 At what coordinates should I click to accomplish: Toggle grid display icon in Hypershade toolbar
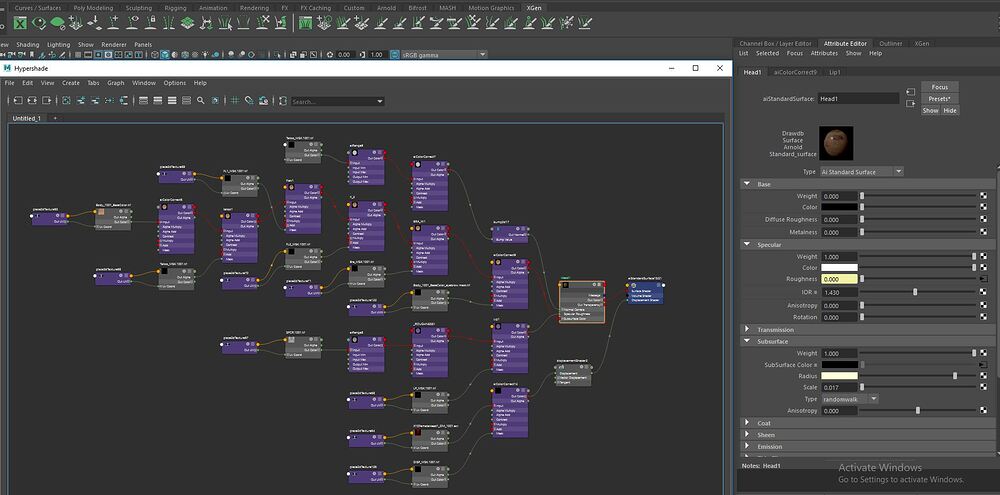click(x=235, y=100)
